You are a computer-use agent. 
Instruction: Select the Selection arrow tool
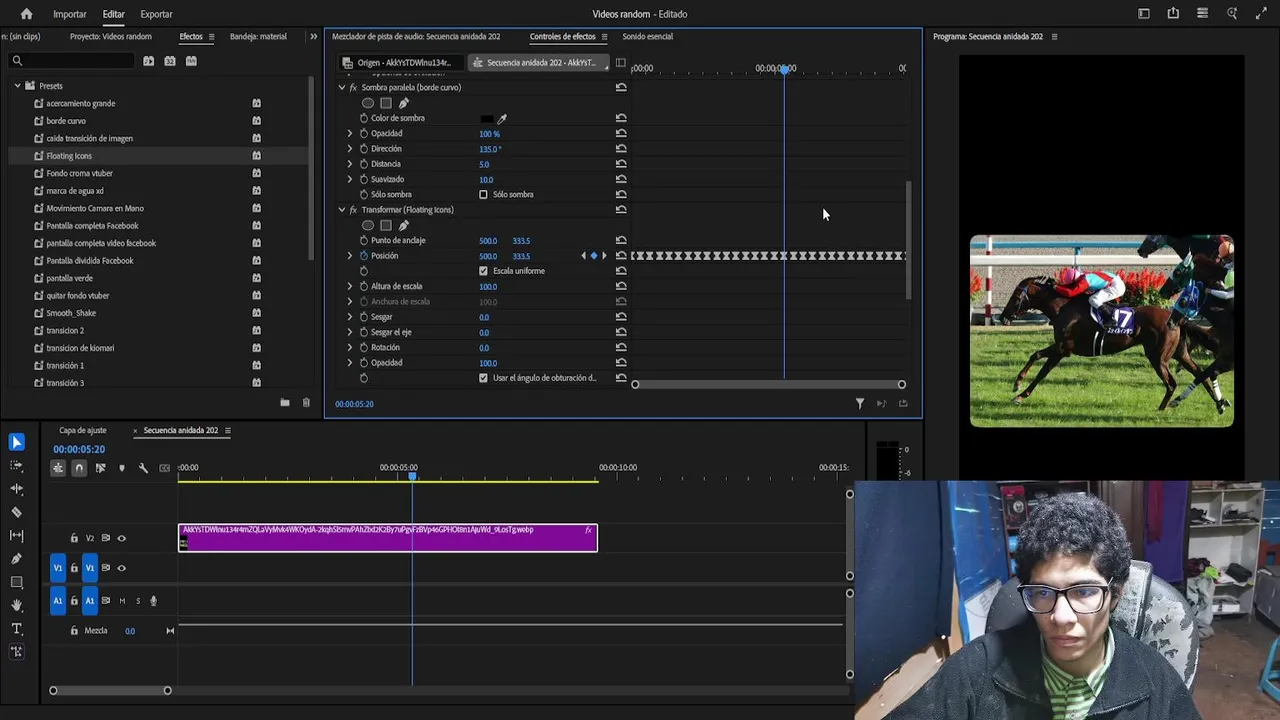pos(16,442)
